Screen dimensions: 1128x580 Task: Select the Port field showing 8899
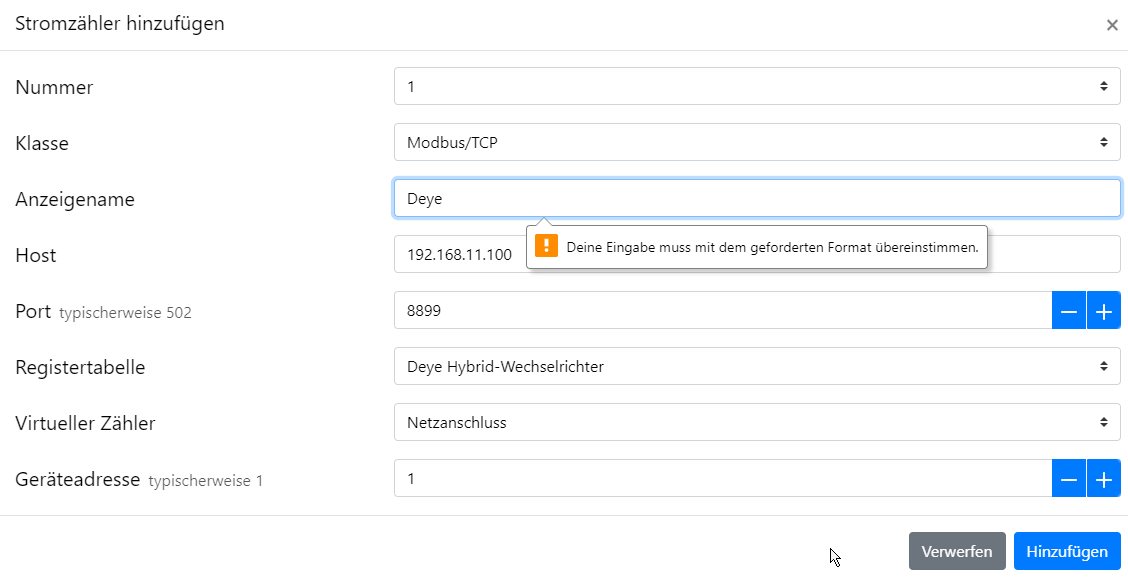pos(723,311)
